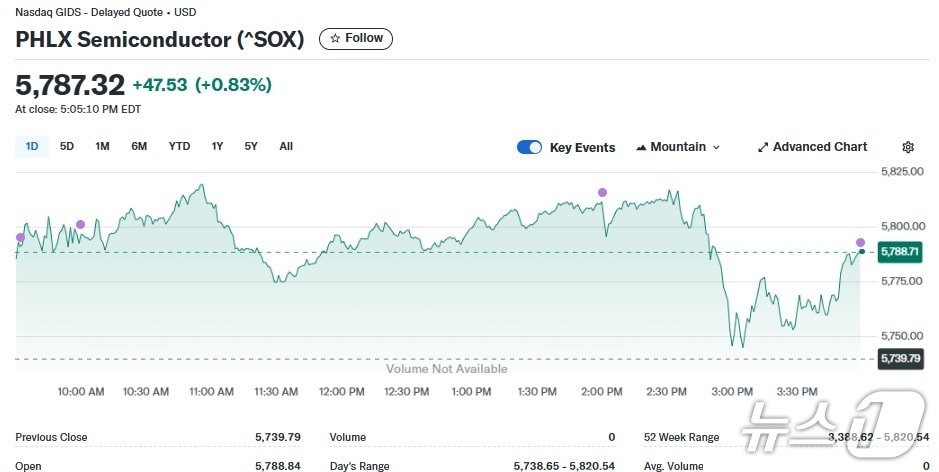Switch chart to 1Y range

(217, 147)
